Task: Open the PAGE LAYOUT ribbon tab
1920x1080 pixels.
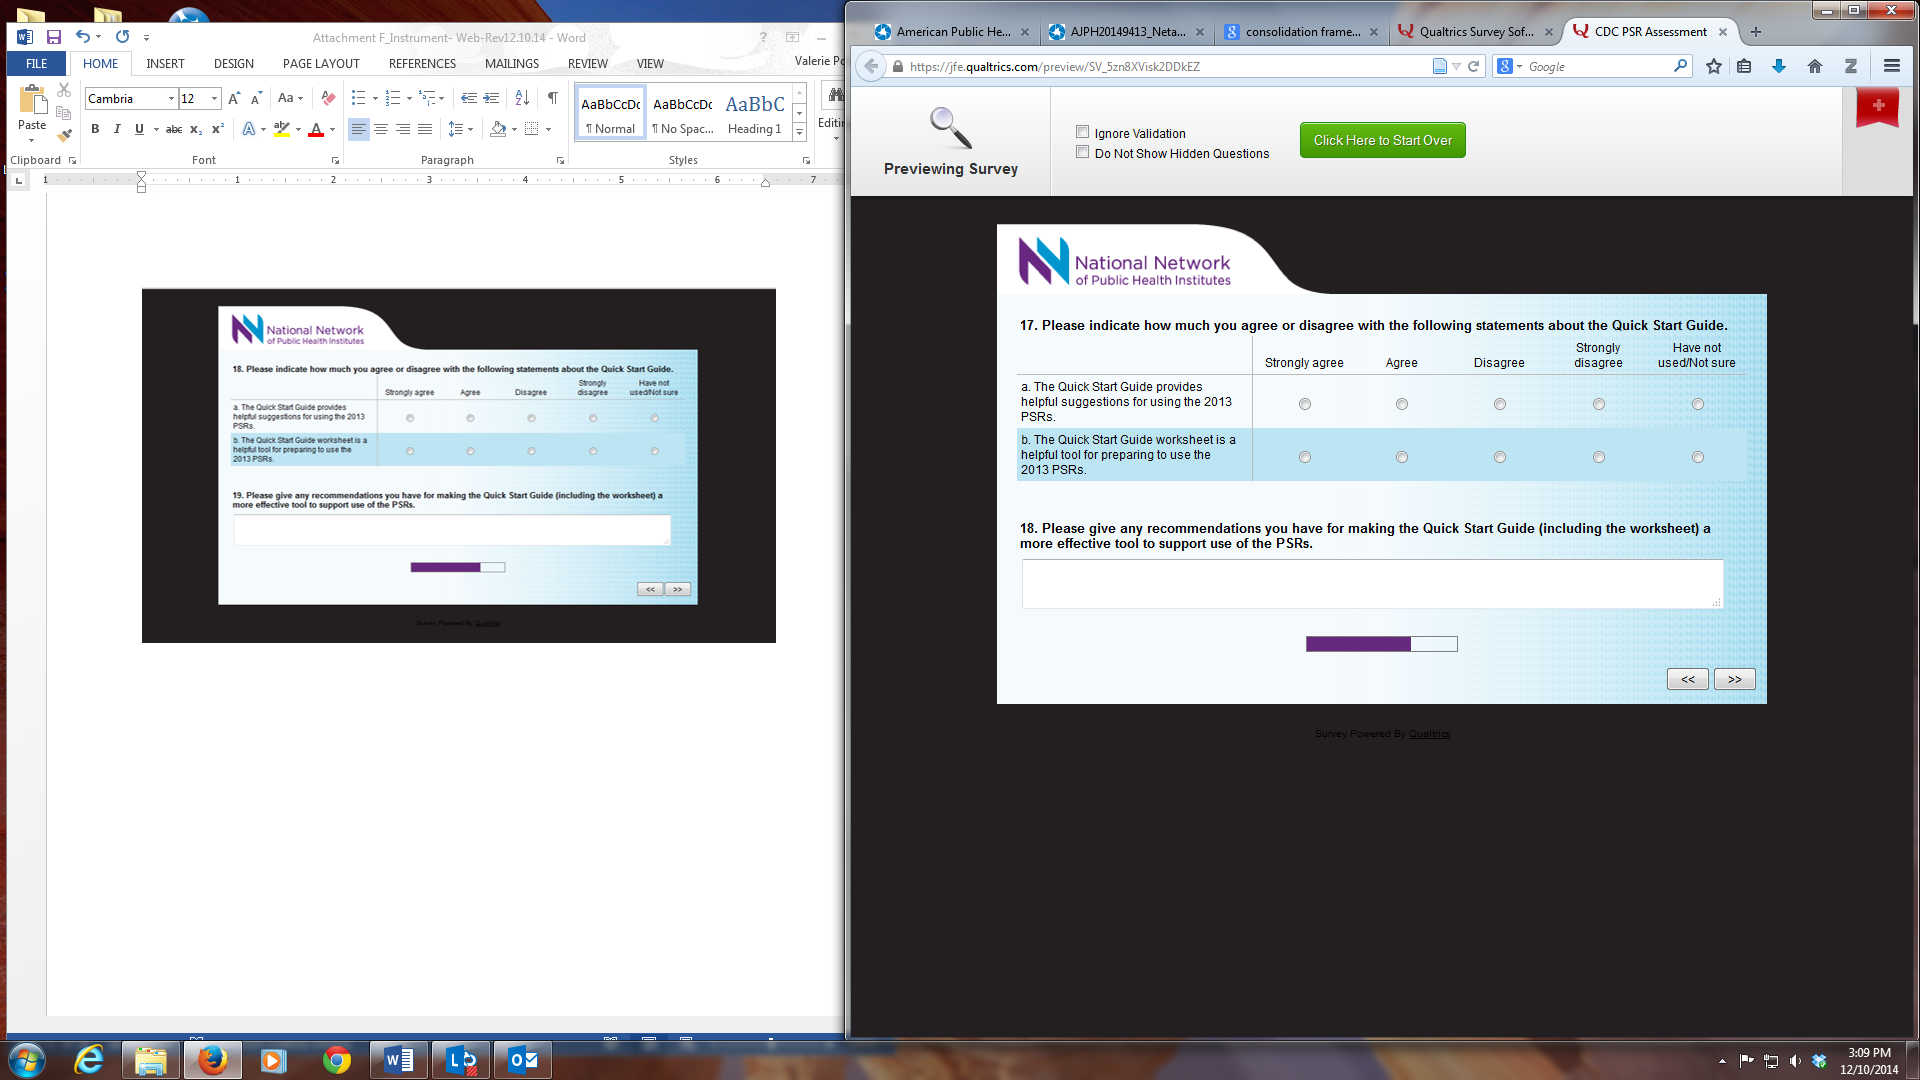Action: point(321,63)
